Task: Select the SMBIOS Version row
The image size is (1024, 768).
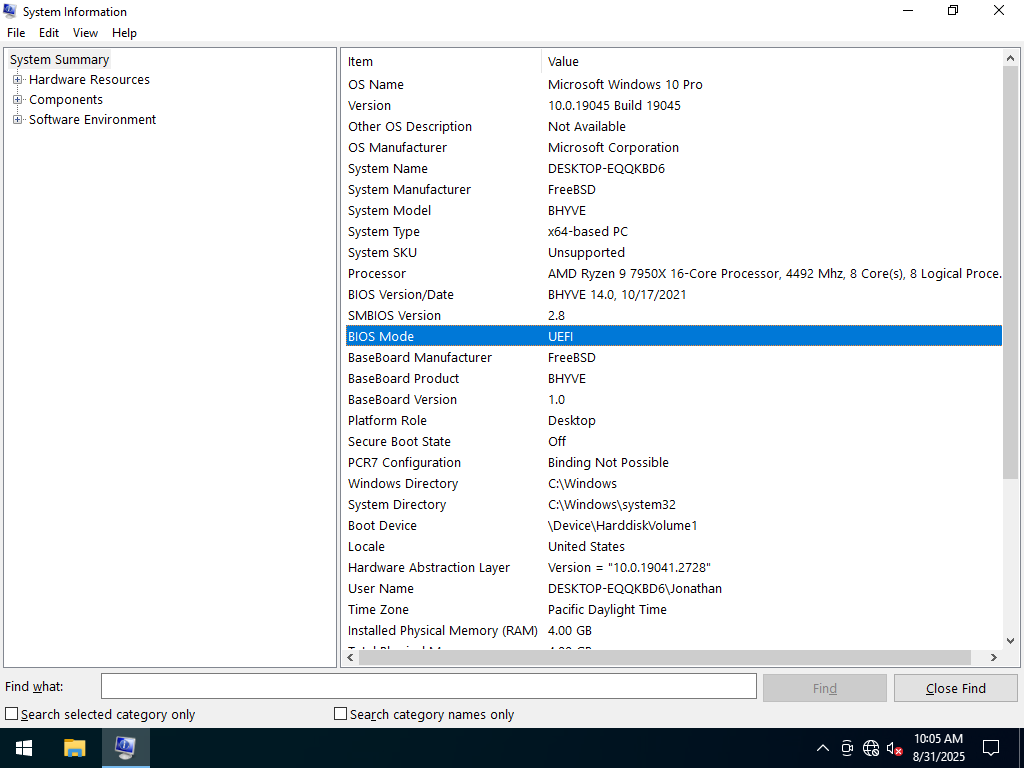Action: (673, 315)
